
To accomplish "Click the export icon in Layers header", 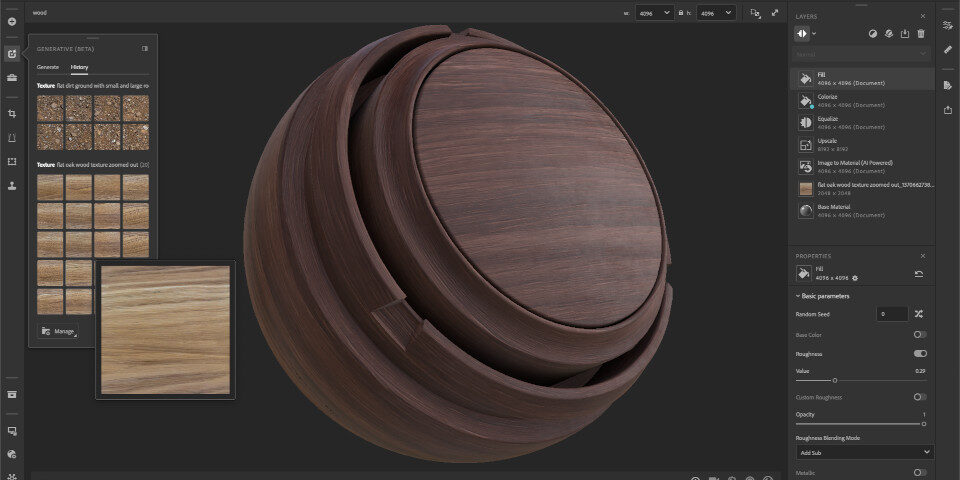I will click(x=905, y=33).
